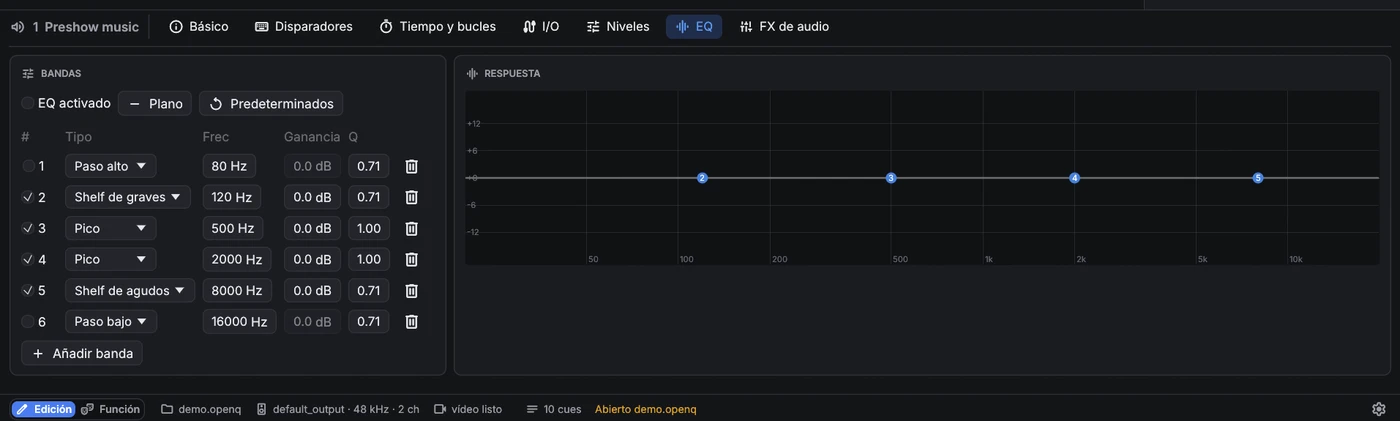Switch to Edición mode

[43, 409]
